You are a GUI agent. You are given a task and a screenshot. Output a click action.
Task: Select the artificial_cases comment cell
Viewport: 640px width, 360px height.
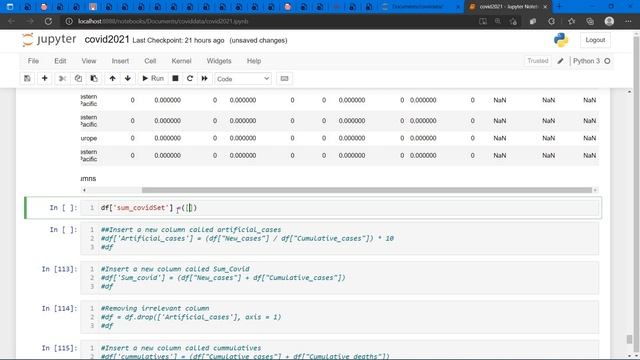click(339, 238)
